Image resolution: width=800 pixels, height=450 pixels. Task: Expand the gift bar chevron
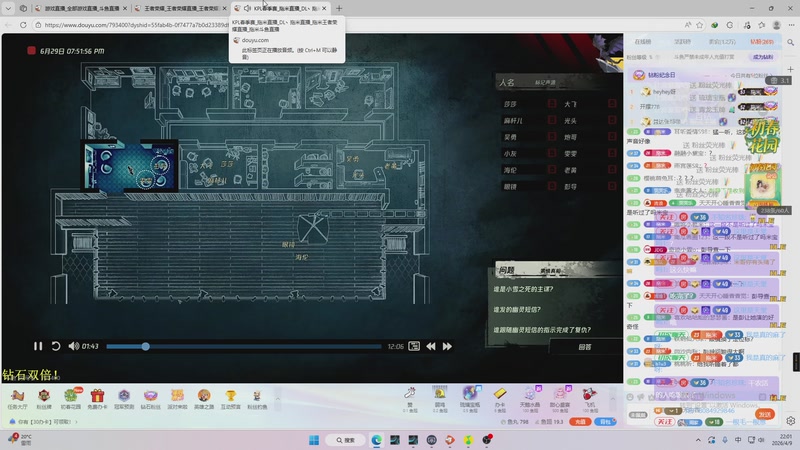(613, 399)
